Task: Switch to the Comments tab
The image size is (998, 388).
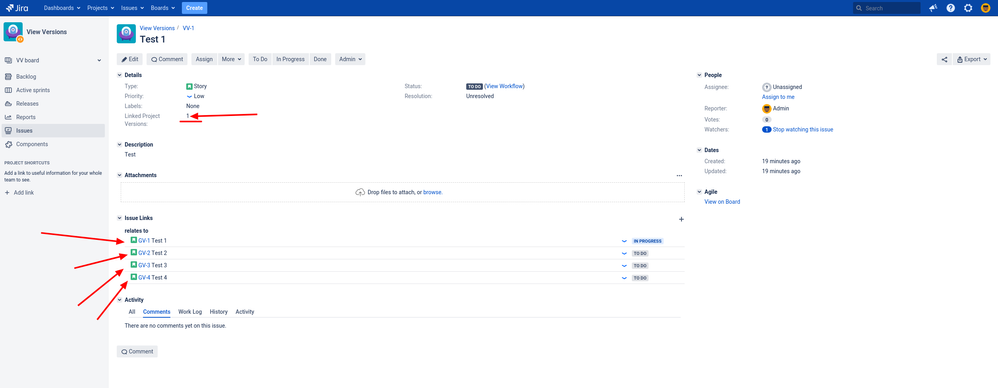Action: click(x=157, y=312)
